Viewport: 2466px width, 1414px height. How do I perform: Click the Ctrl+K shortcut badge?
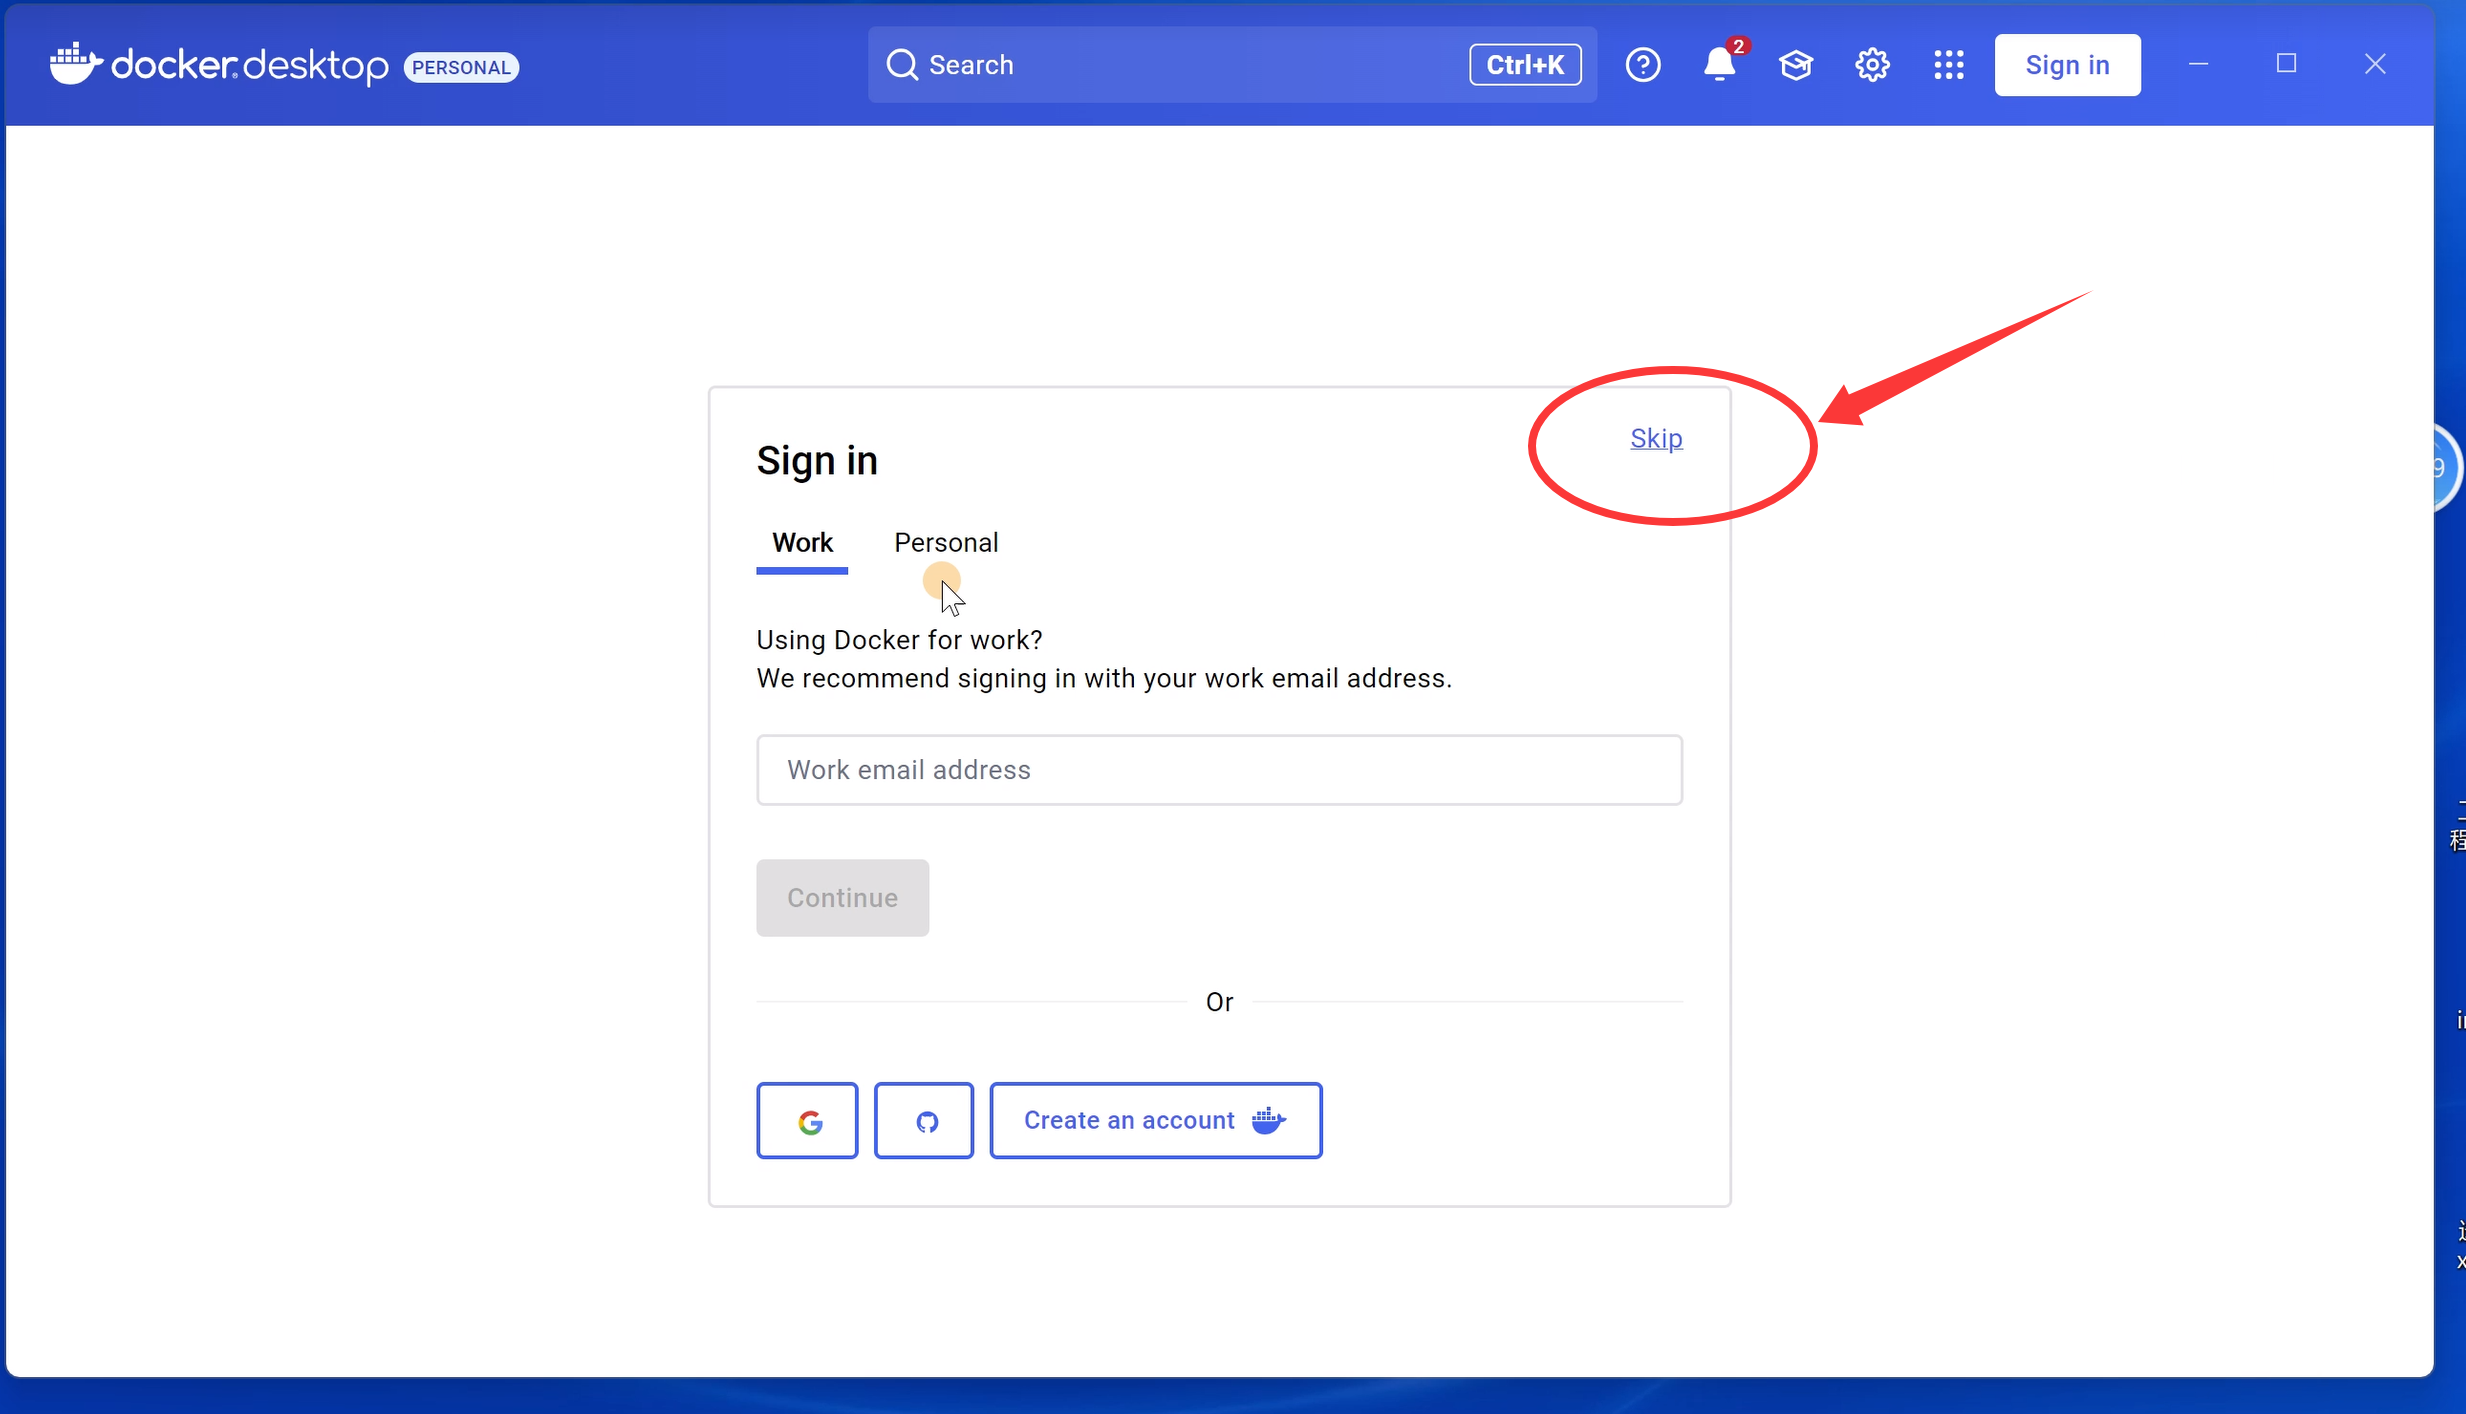[1525, 65]
